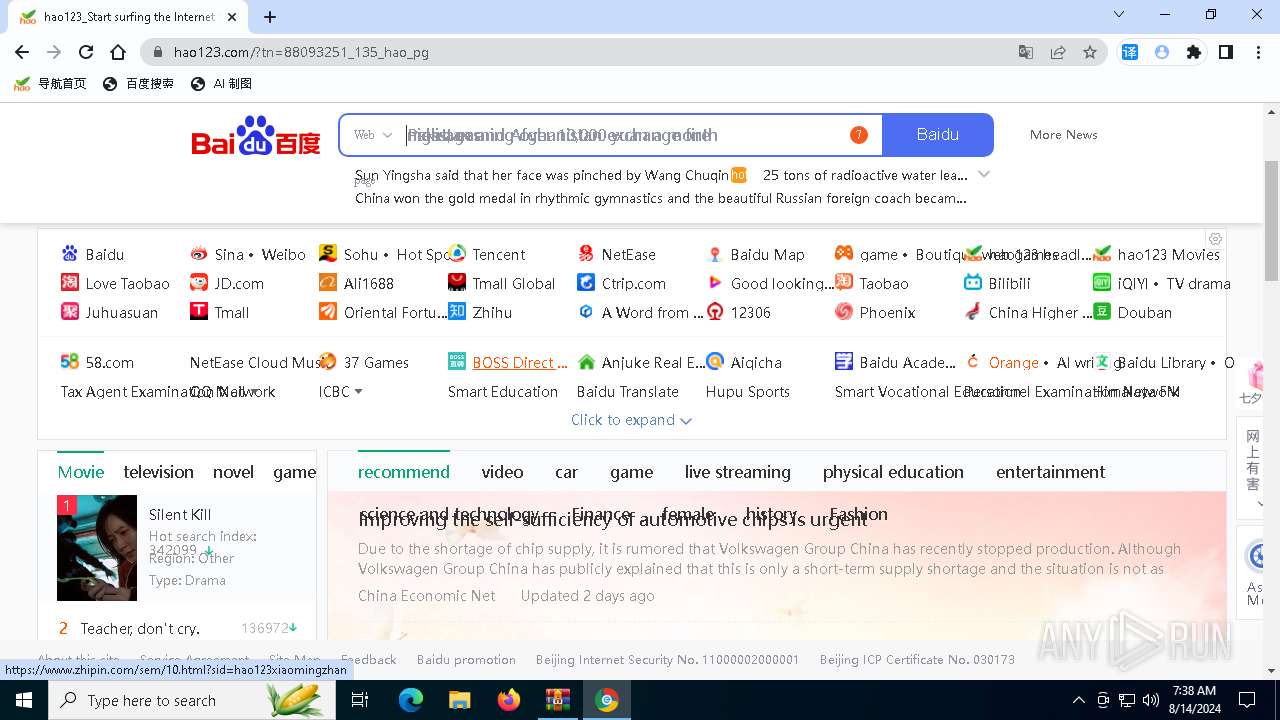1280x720 pixels.
Task: Expand hot news list chevron
Action: coord(984,175)
